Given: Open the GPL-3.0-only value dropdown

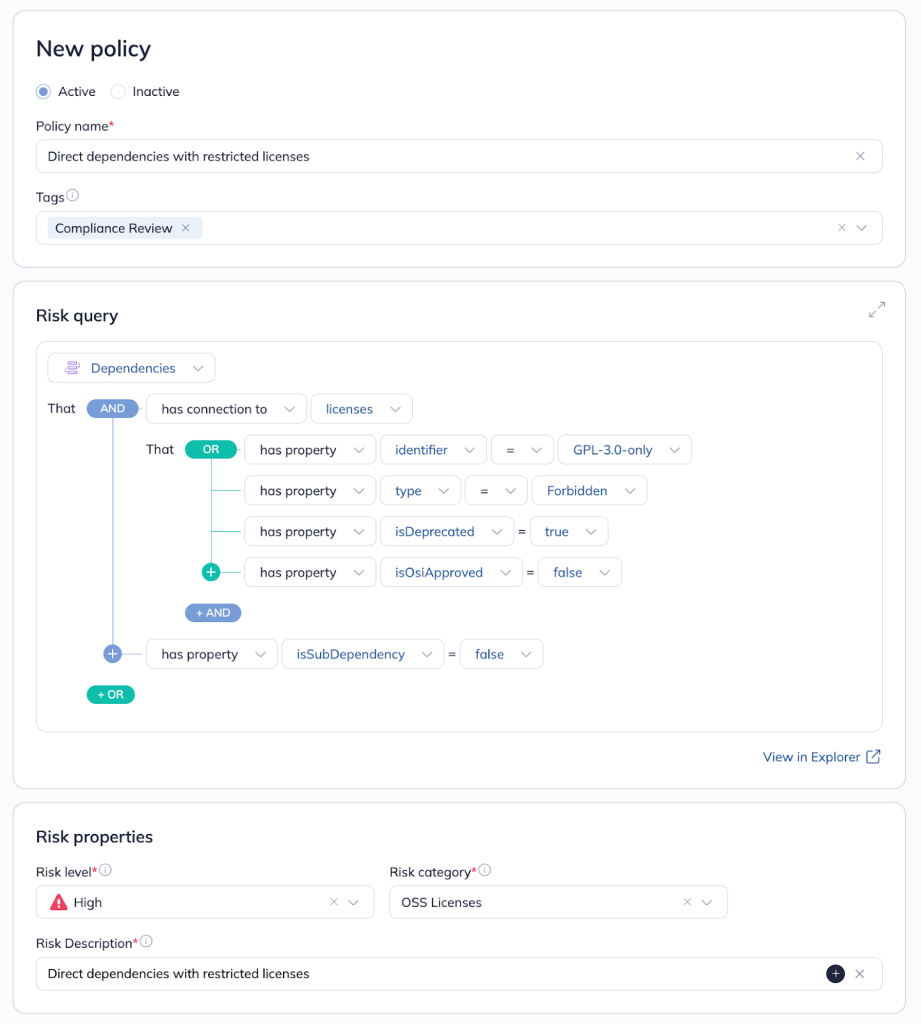Looking at the screenshot, I should coord(624,450).
